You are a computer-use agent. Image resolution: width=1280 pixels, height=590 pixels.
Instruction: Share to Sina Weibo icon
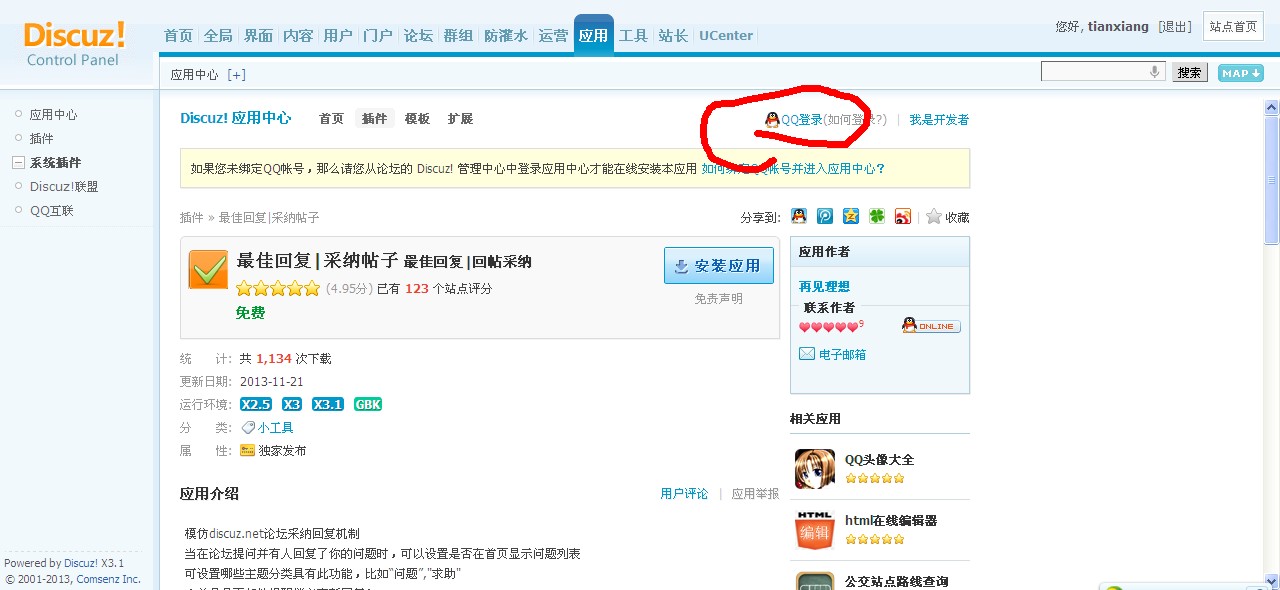coord(903,216)
